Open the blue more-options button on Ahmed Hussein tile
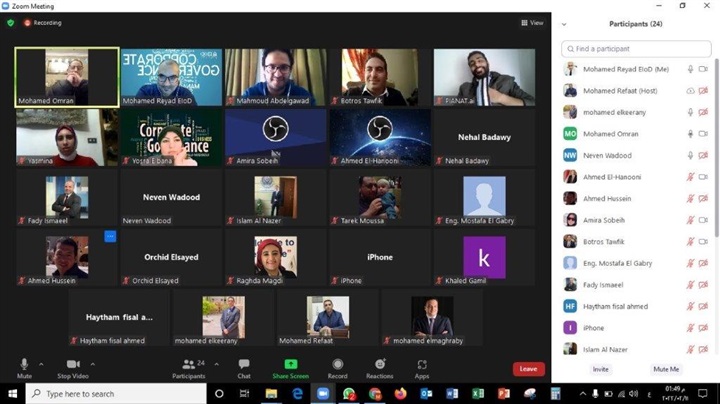This screenshot has height=404, width=720. click(110, 236)
